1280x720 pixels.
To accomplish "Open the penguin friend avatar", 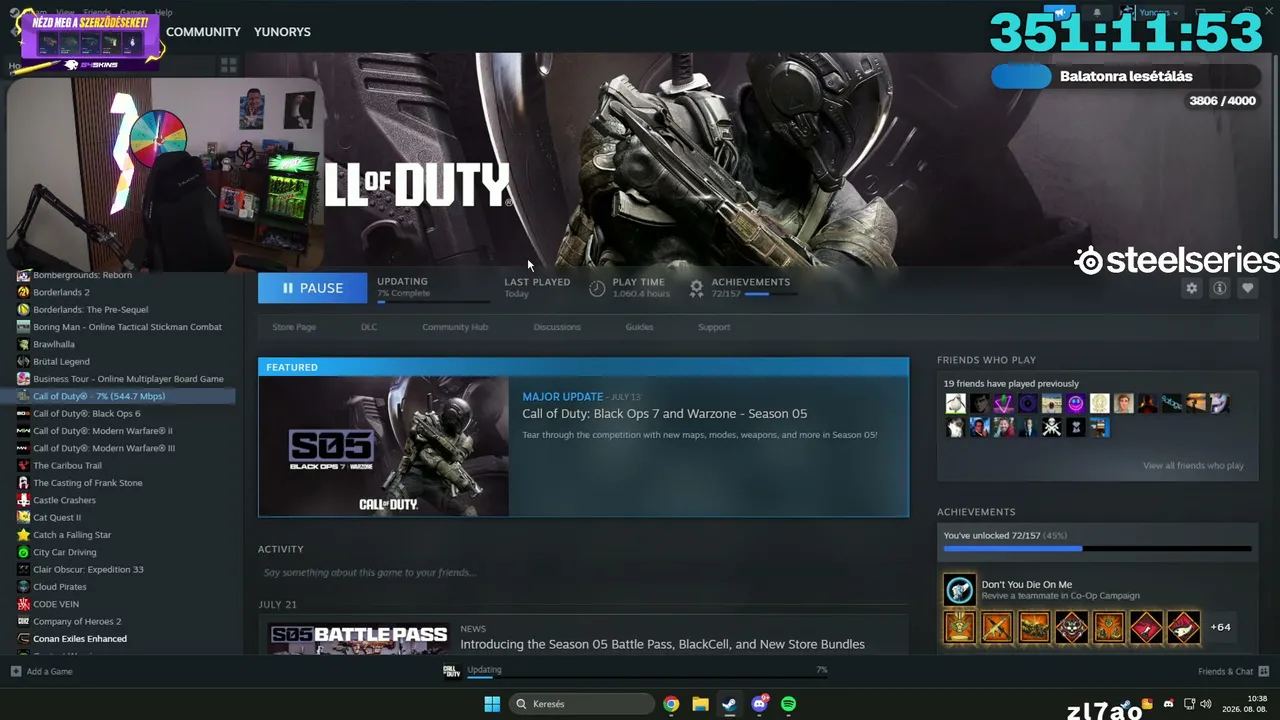I will click(956, 404).
